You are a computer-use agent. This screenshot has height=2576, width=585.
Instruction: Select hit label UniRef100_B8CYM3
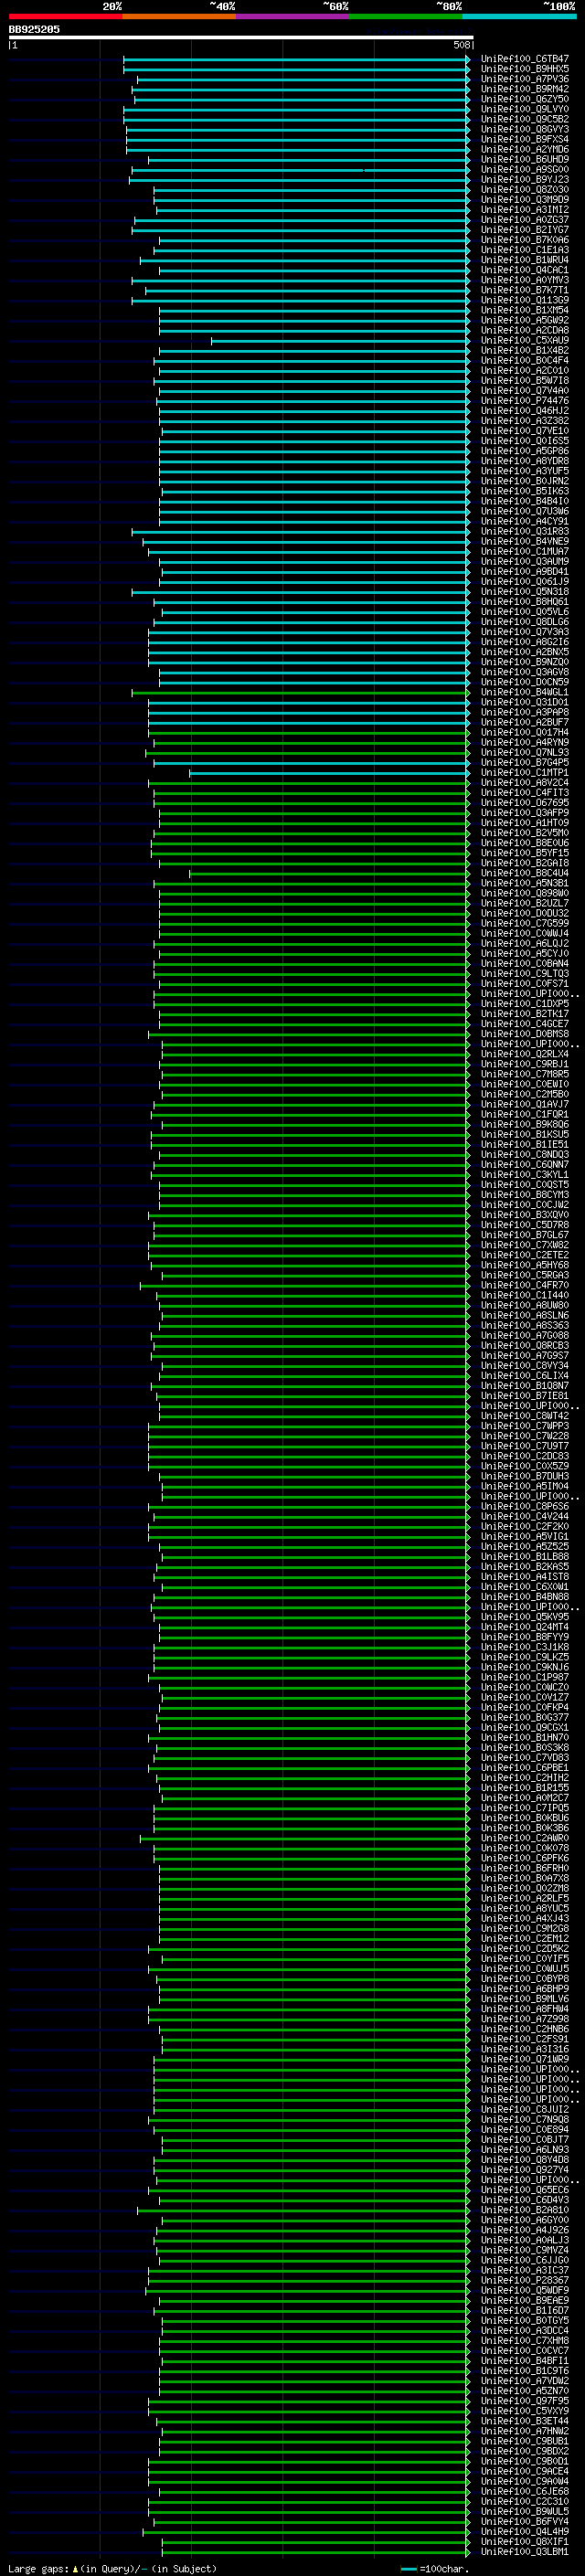click(x=524, y=1194)
